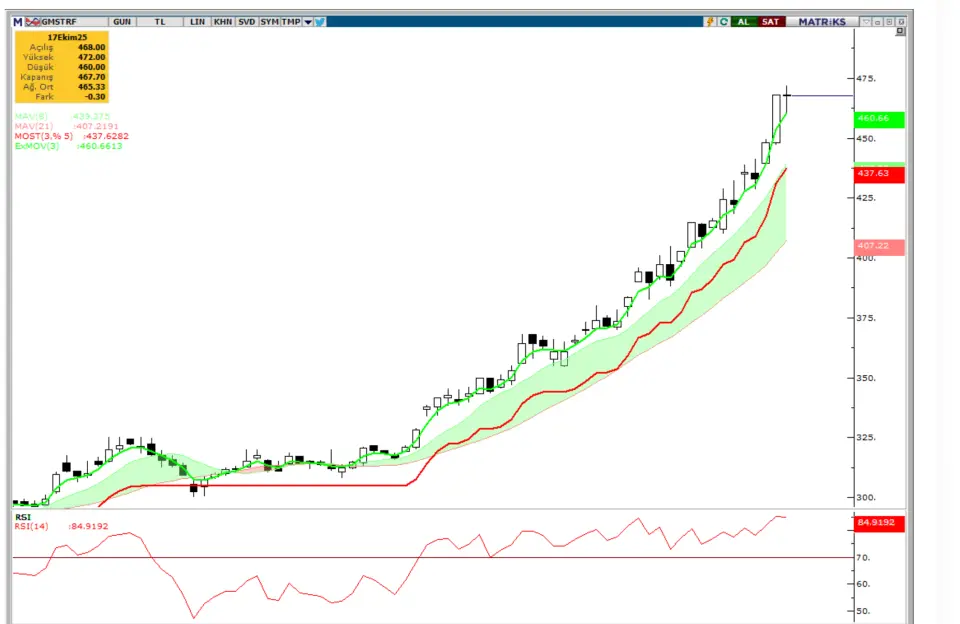Viewport: 960px width, 624px height.
Task: Click the chart symbol icon beside GMSTRF
Action: pyautogui.click(x=32, y=21)
